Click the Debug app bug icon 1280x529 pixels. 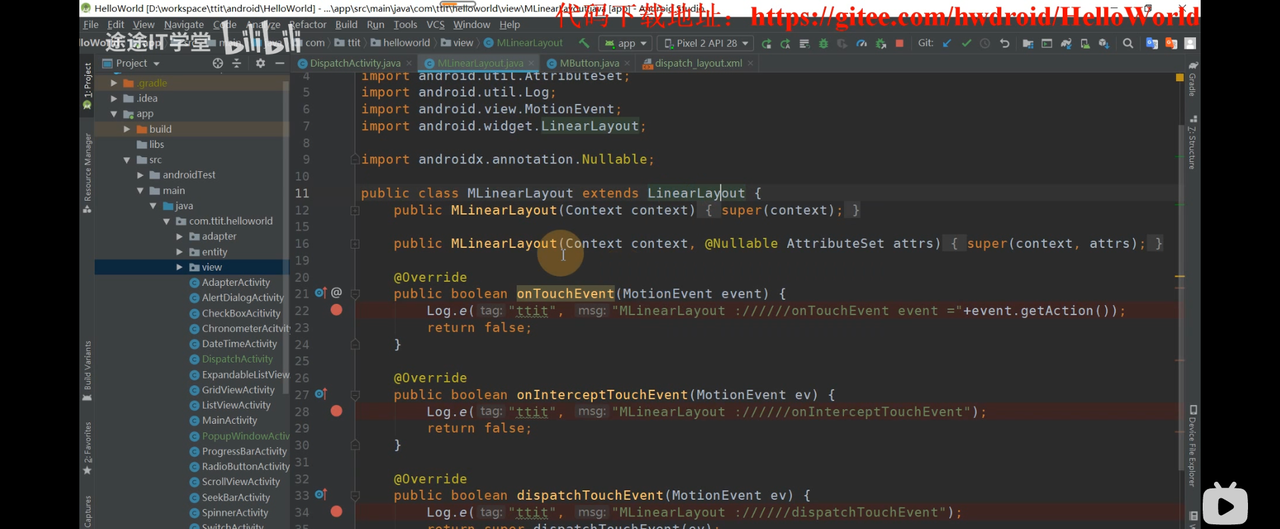823,43
